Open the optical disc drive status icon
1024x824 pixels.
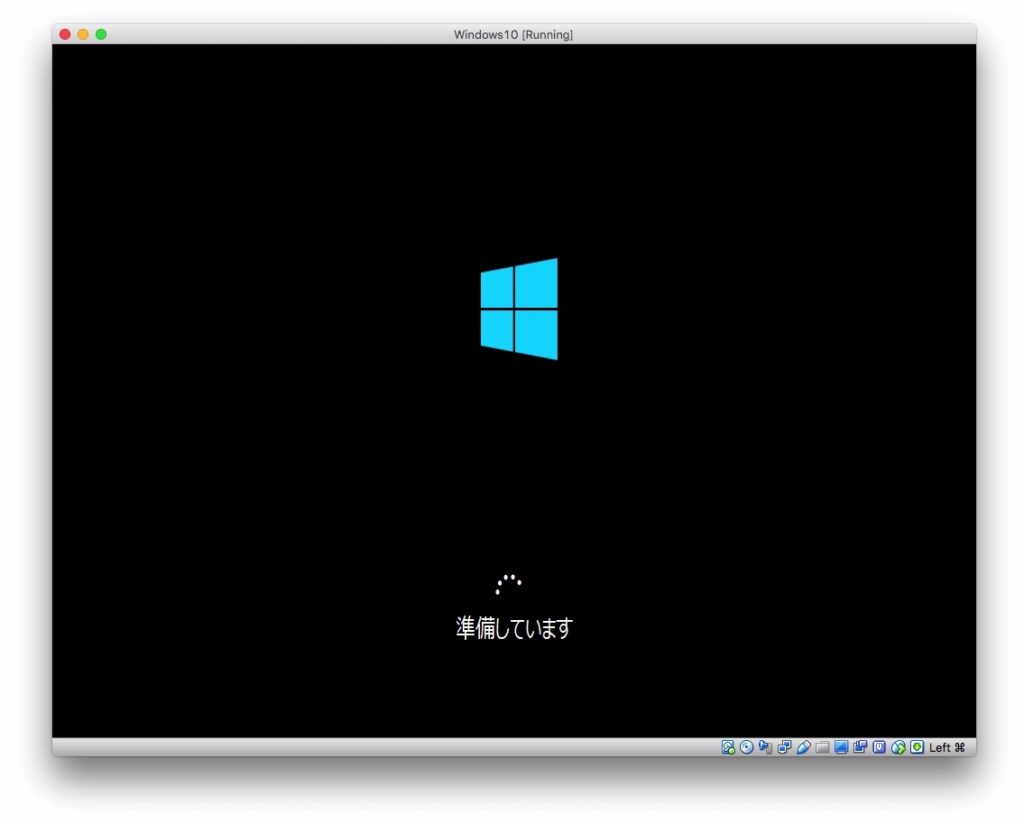pyautogui.click(x=746, y=747)
